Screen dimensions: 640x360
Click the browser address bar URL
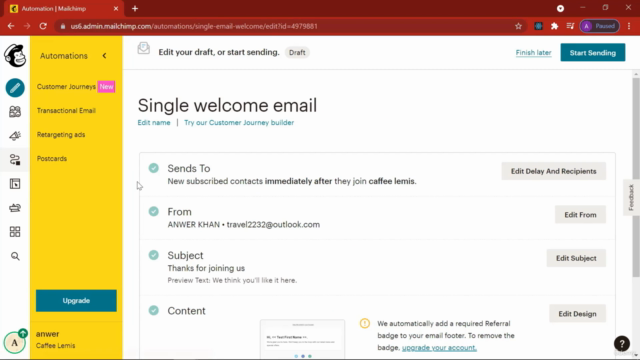pyautogui.click(x=194, y=26)
